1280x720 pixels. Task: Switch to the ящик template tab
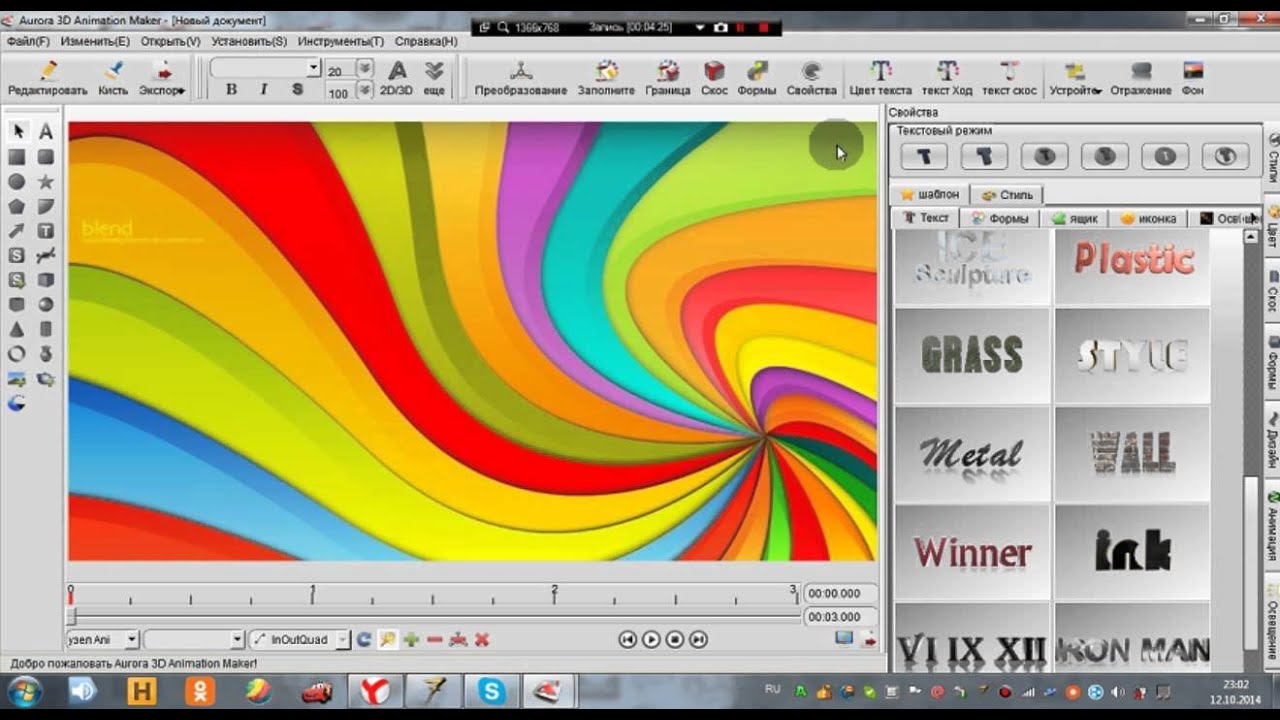1076,218
